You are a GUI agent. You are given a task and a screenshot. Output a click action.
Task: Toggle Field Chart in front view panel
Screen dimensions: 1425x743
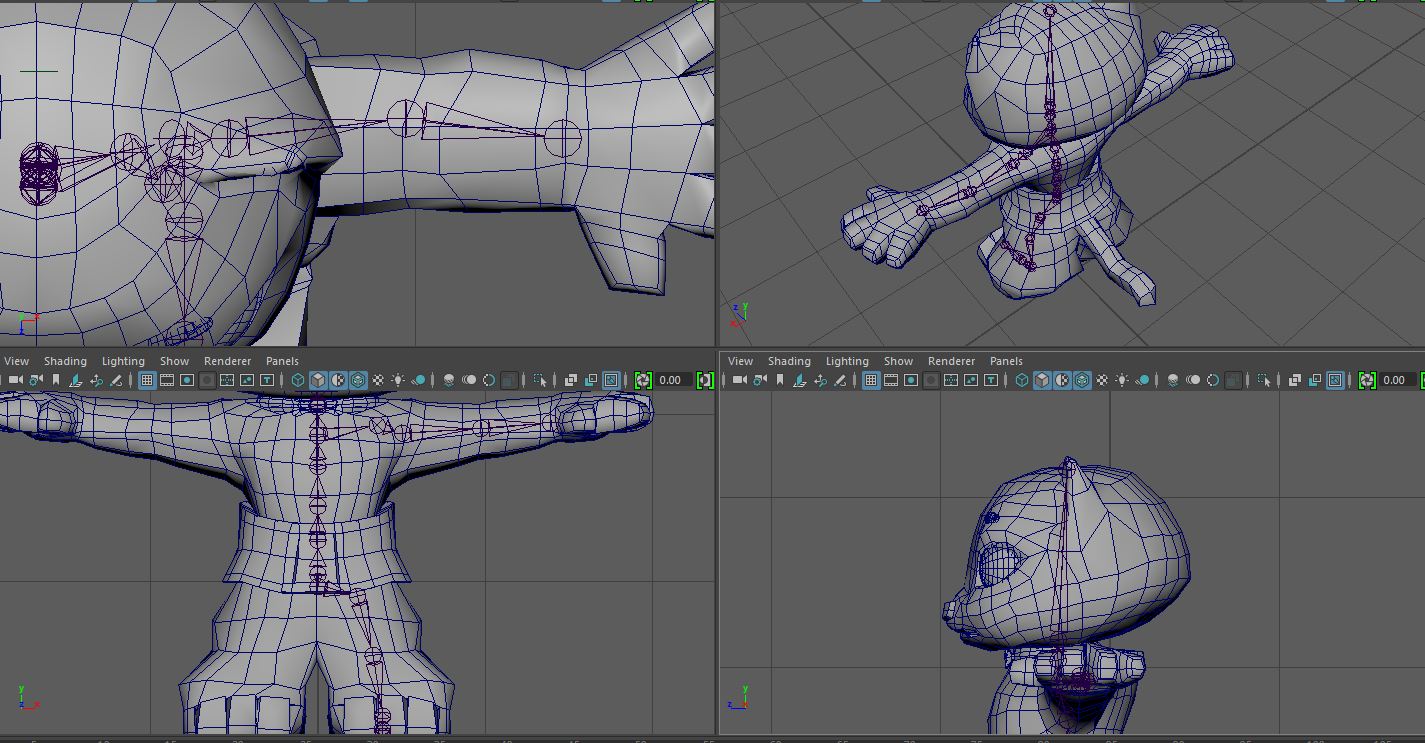tap(227, 380)
